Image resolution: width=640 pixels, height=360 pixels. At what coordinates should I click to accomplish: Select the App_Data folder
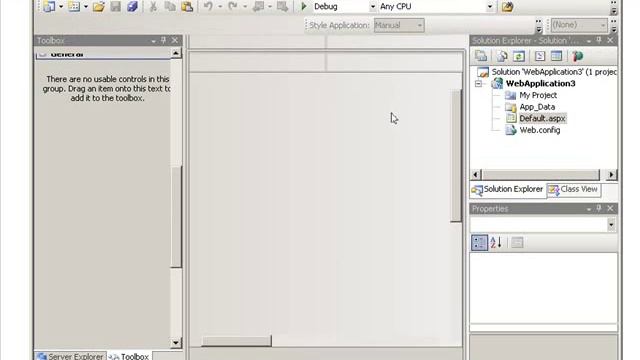click(537, 107)
